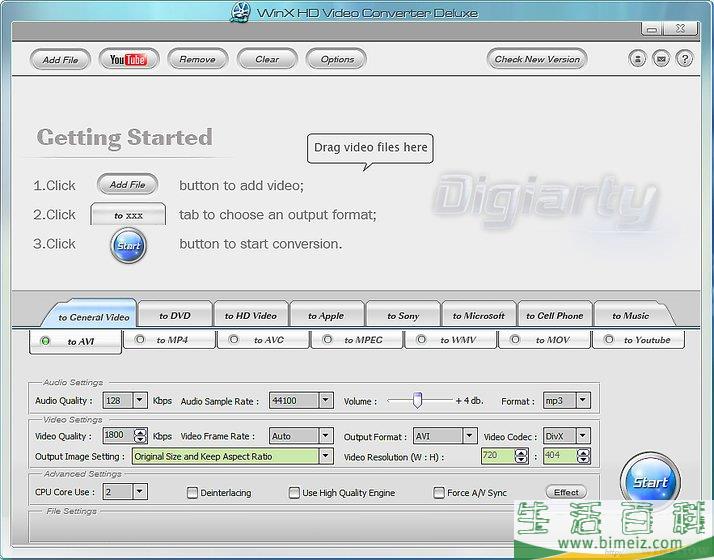Click the Volume slider handle

click(417, 400)
